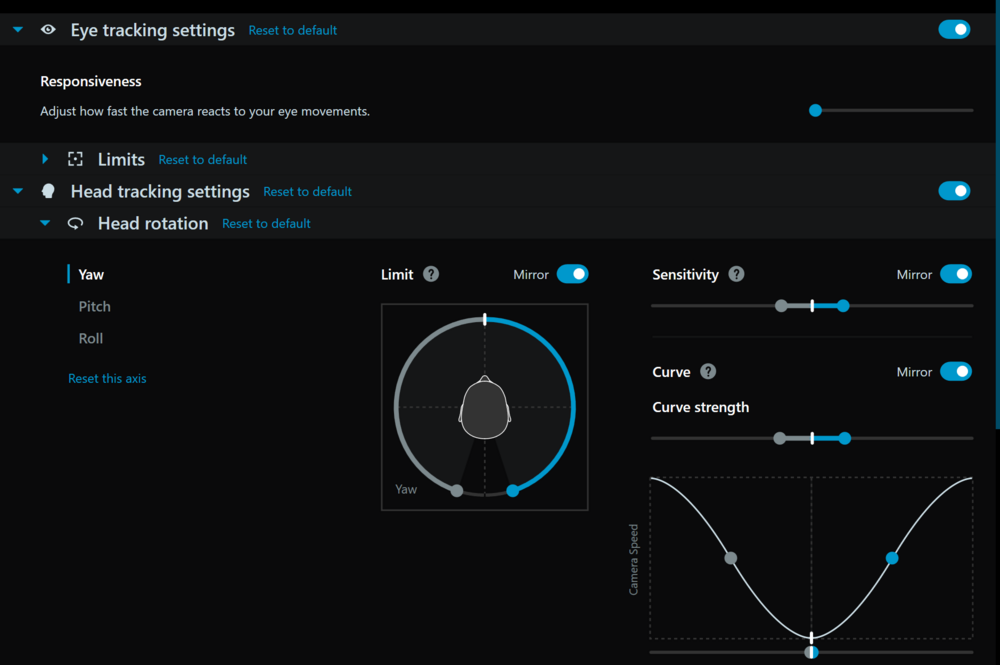1000x665 pixels.
Task: Click the Limits frame icon
Action: (x=75, y=159)
